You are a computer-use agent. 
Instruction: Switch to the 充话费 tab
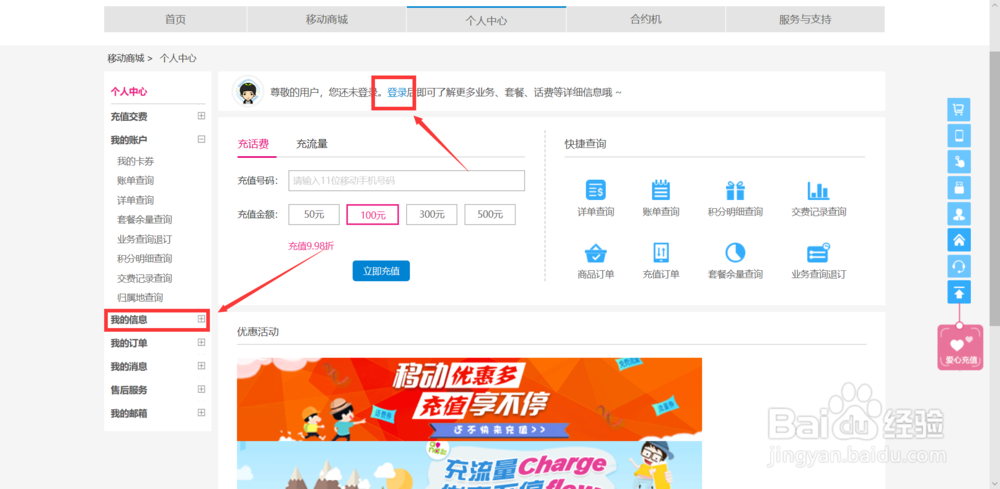pyautogui.click(x=253, y=144)
